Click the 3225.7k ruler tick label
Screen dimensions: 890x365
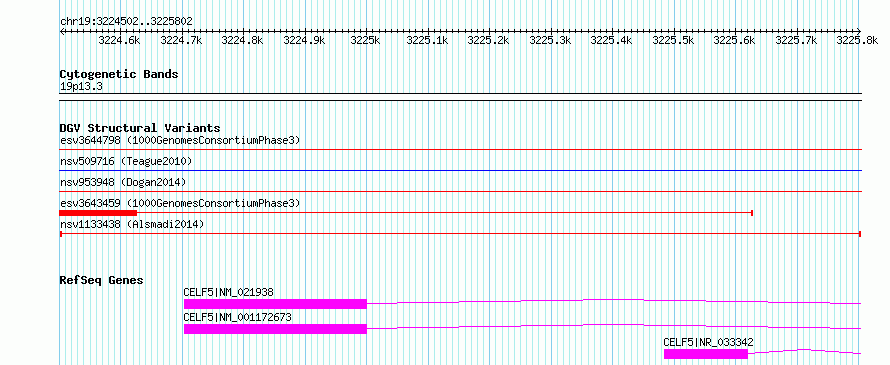pyautogui.click(x=796, y=40)
